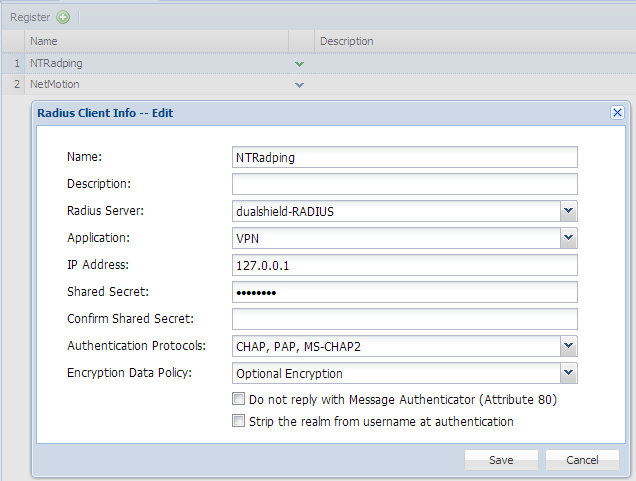The height and width of the screenshot is (481, 636).
Task: Select the NetMotion row in list
Action: click(x=150, y=85)
